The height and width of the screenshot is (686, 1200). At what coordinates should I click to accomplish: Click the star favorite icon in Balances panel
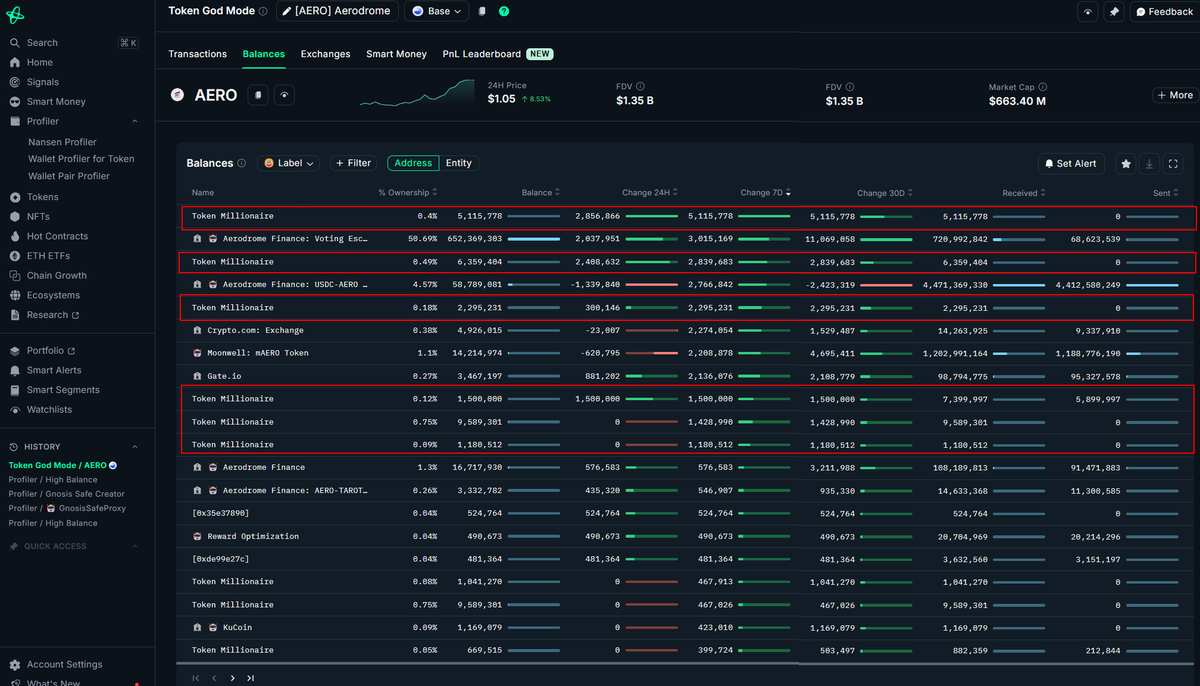tap(1126, 163)
